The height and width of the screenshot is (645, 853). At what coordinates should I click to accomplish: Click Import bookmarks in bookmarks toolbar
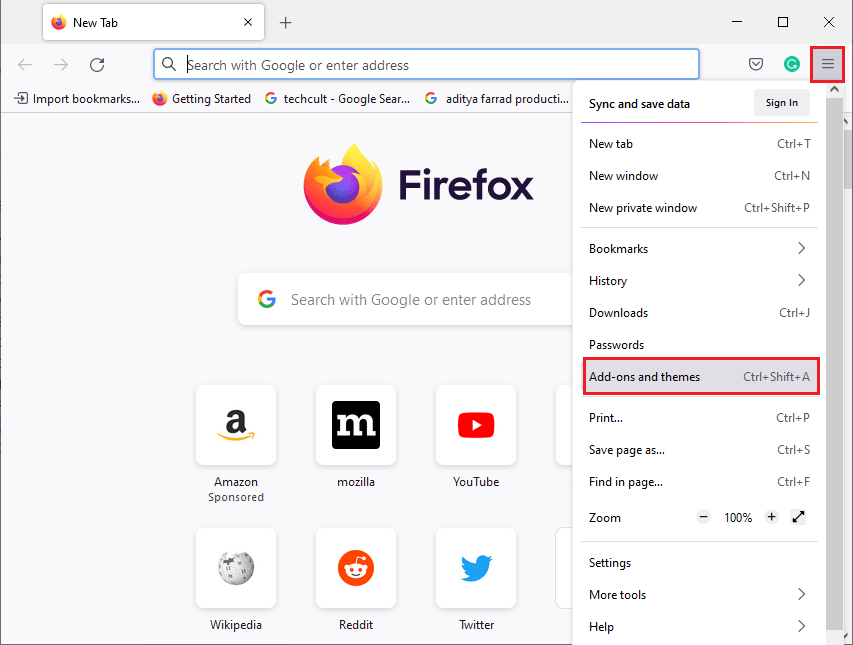(x=77, y=98)
